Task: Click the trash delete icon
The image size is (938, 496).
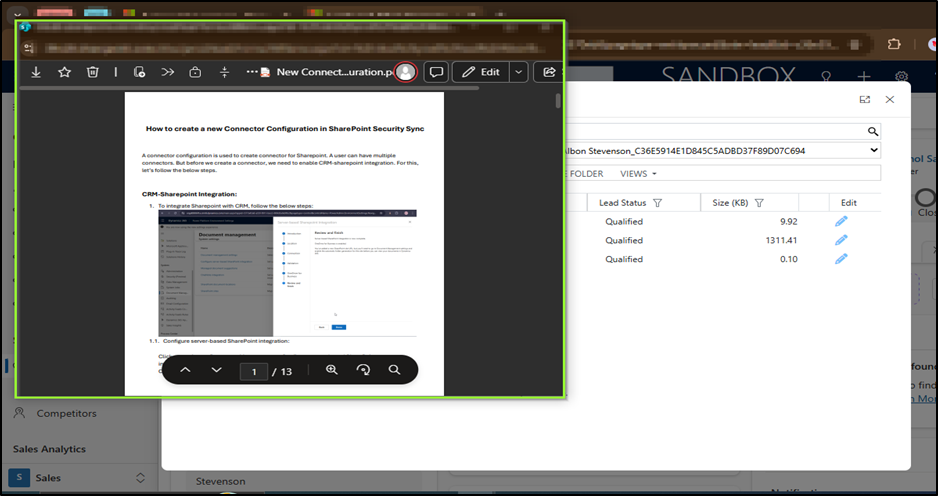Action: tap(92, 72)
